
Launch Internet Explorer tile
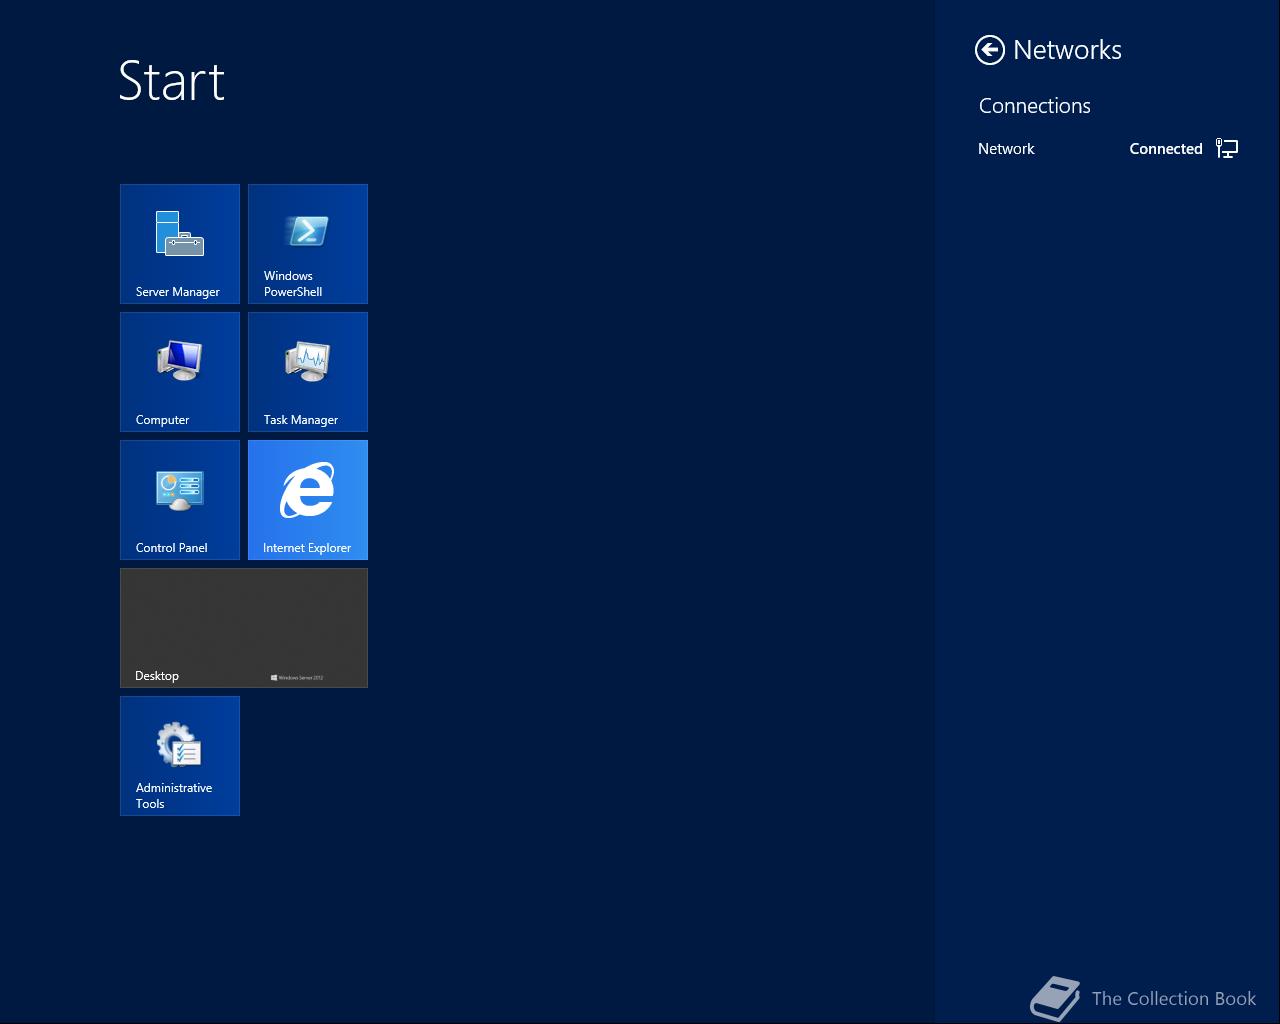pos(308,500)
